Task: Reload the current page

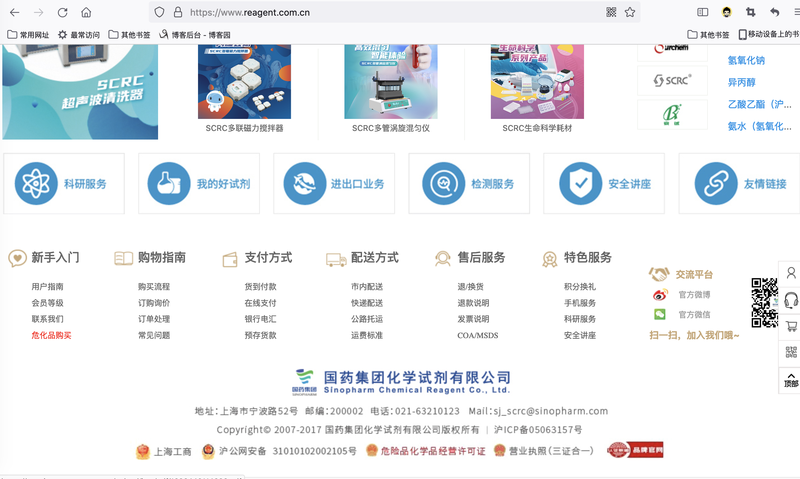Action: pos(62,12)
